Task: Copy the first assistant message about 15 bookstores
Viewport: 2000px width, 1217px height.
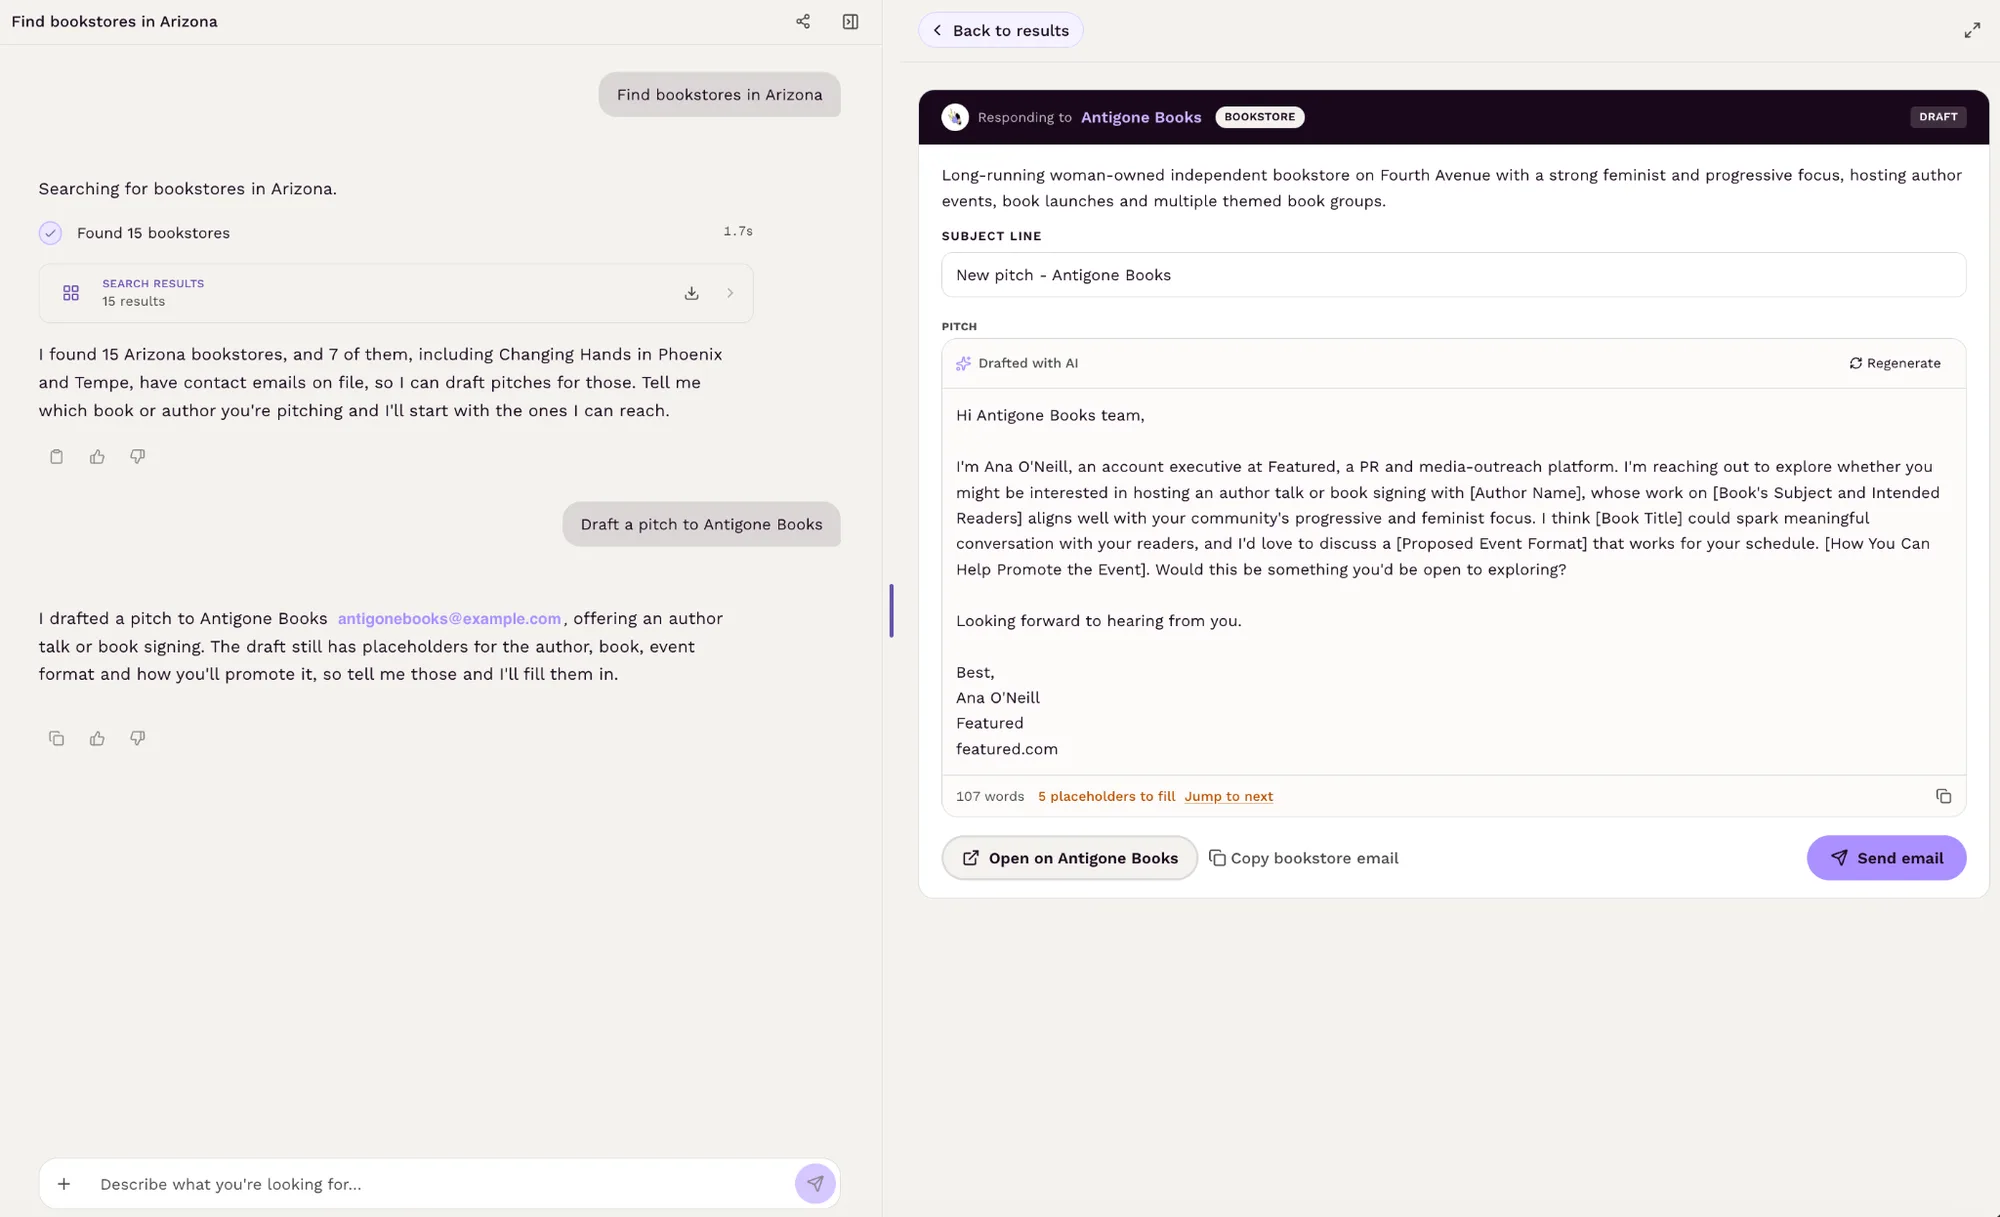Action: tap(56, 457)
